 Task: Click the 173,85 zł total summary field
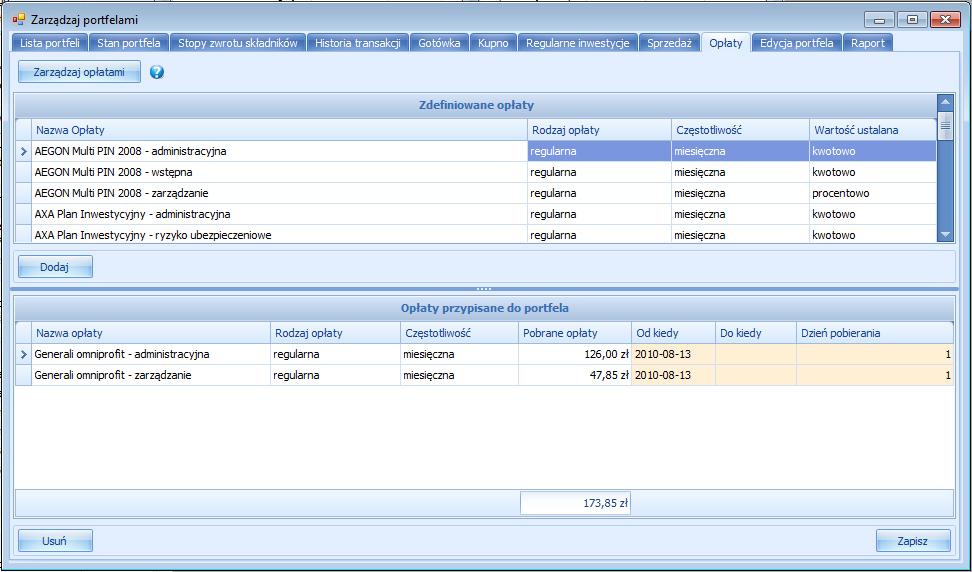coord(575,503)
